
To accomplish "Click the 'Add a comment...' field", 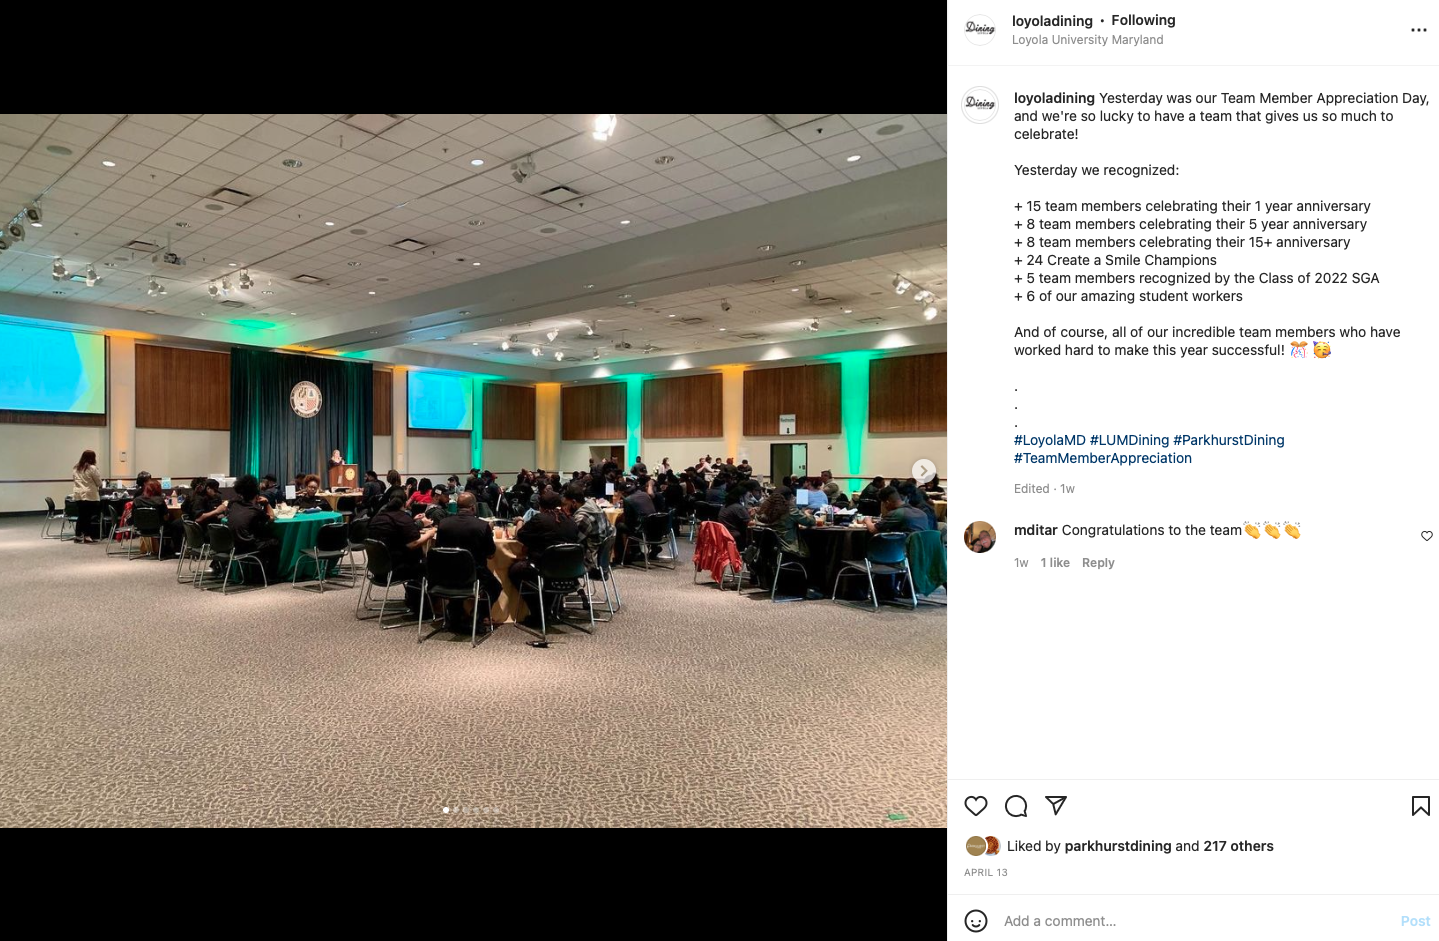I will pyautogui.click(x=1195, y=921).
